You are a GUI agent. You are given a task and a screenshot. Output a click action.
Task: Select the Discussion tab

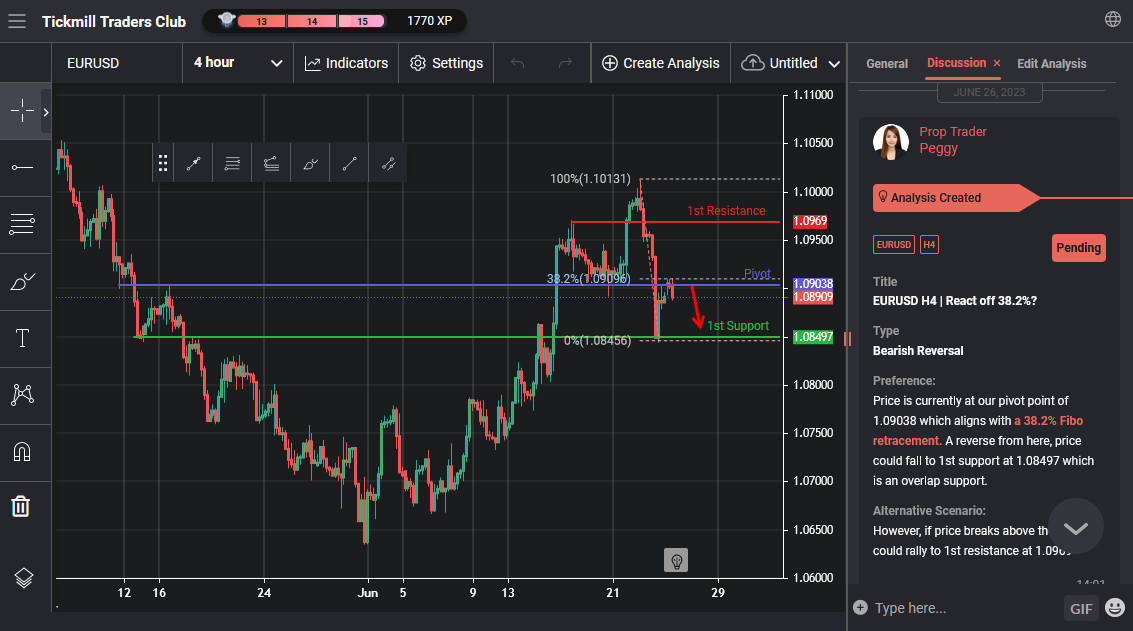coord(956,63)
